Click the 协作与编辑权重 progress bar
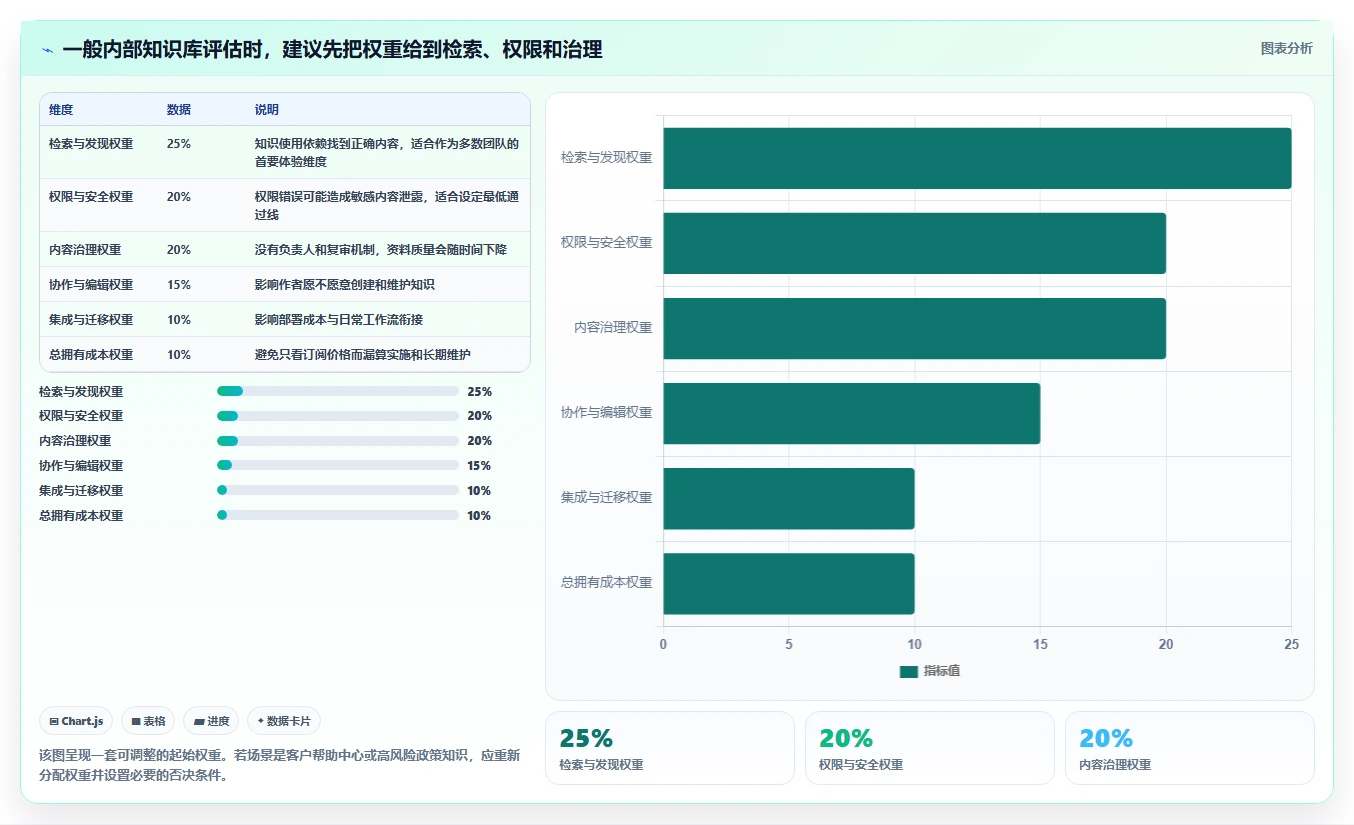The height and width of the screenshot is (825, 1354). tap(338, 466)
